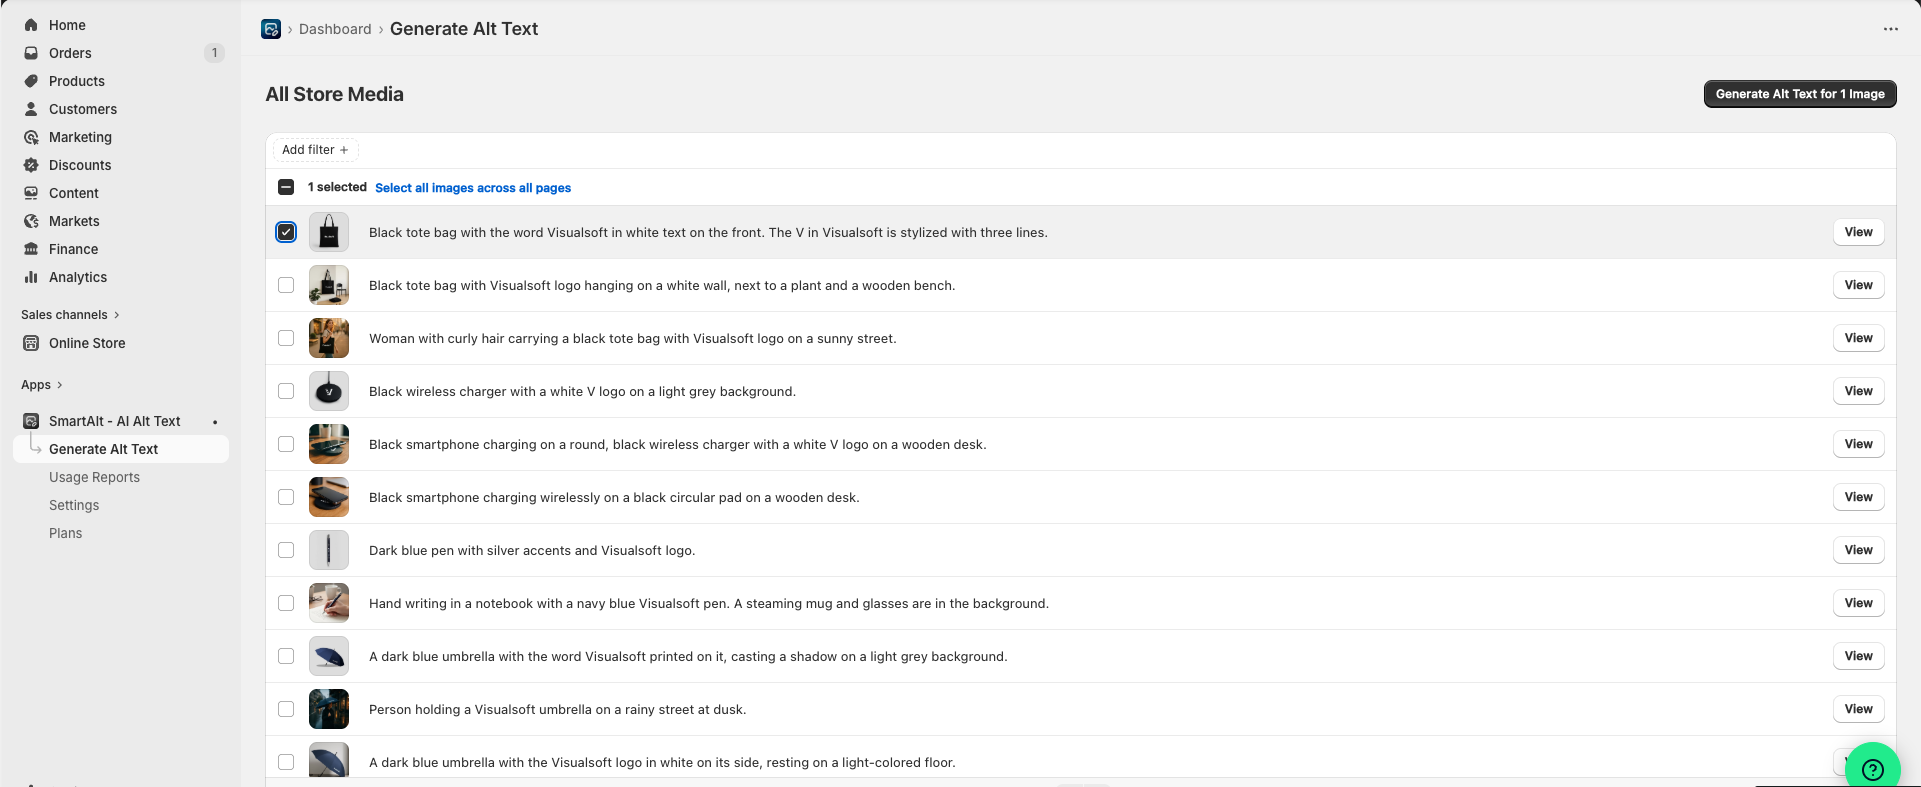Screen dimensions: 1921x787
Task: Open SmartAlt Settings page
Action: click(74, 505)
